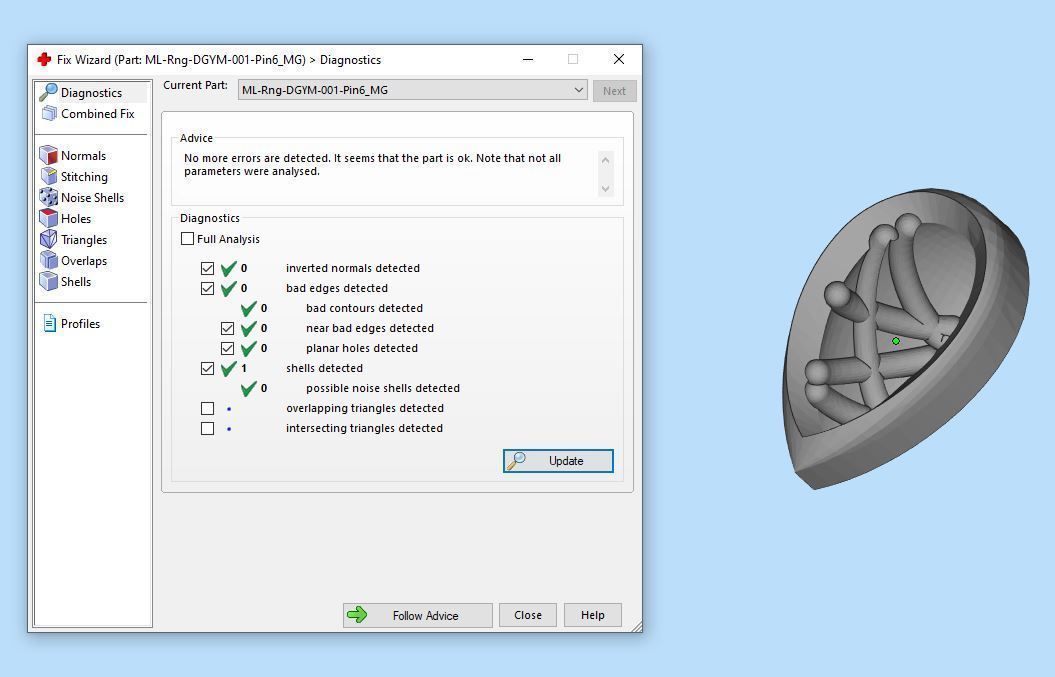
Task: Open the Diagnostics page in sidebar
Action: pos(92,93)
